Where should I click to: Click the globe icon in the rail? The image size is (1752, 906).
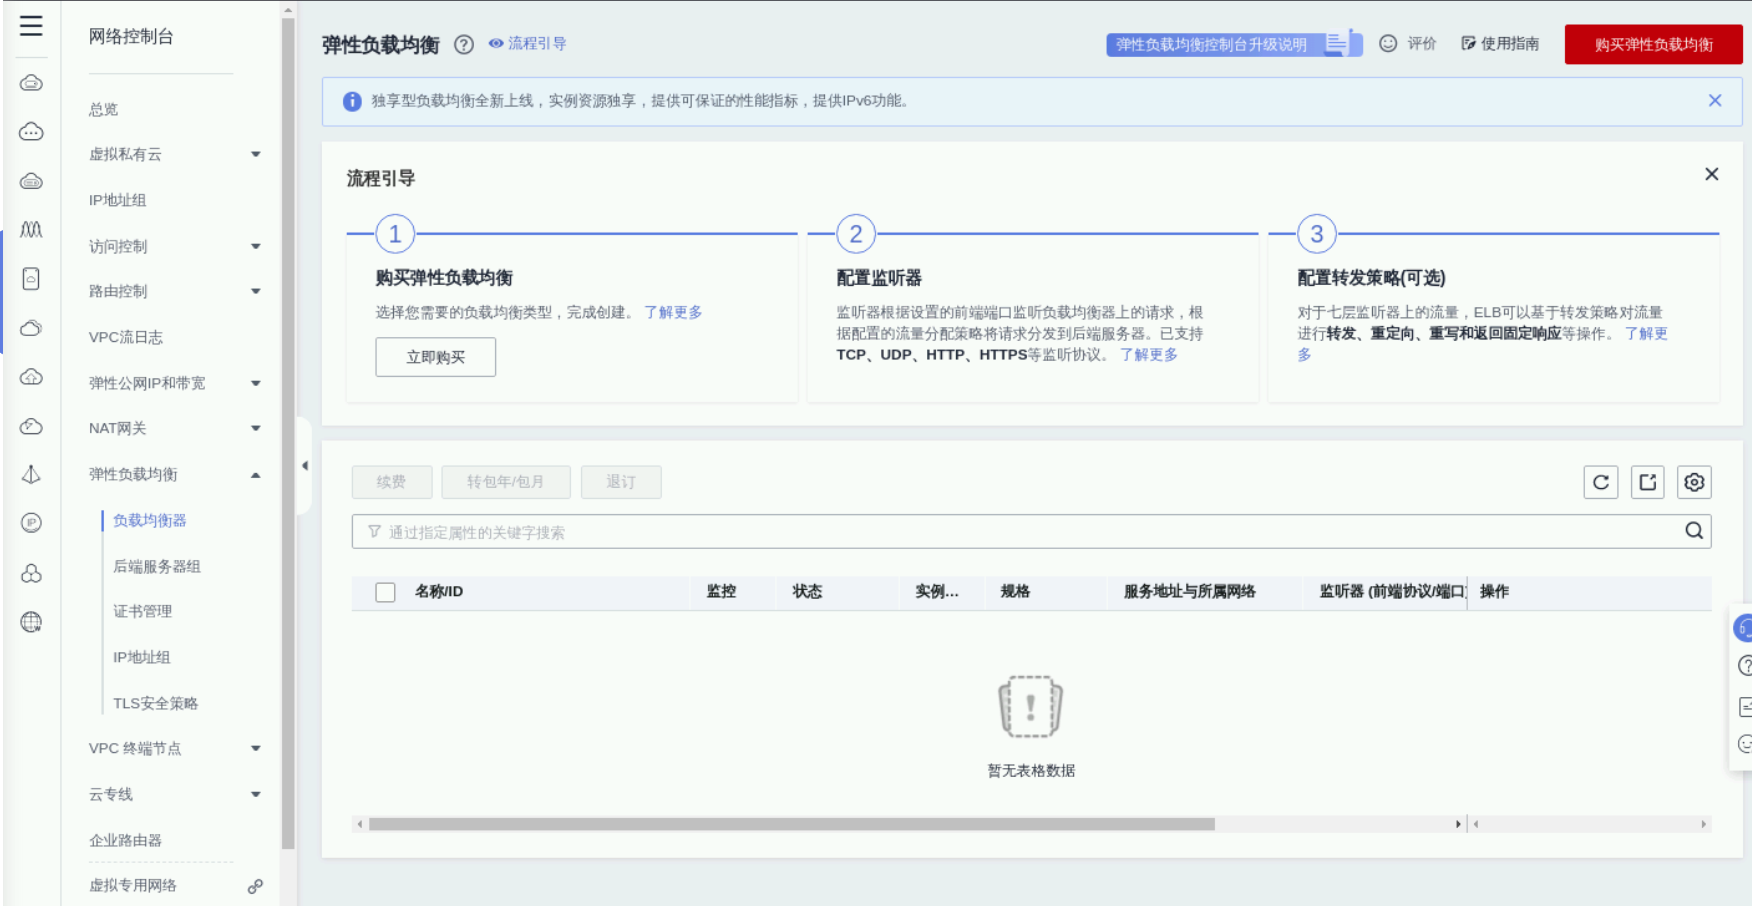(x=31, y=622)
